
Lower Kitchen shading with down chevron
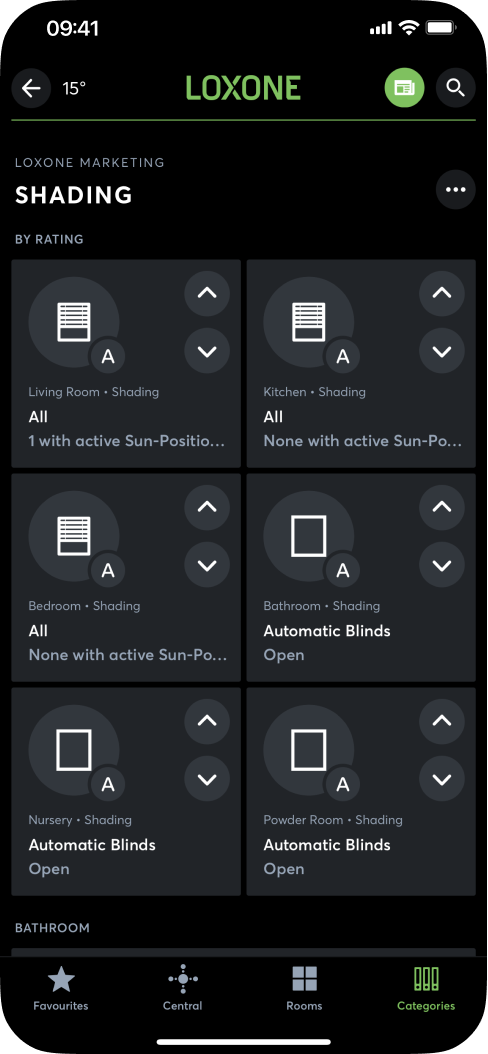pyautogui.click(x=442, y=351)
